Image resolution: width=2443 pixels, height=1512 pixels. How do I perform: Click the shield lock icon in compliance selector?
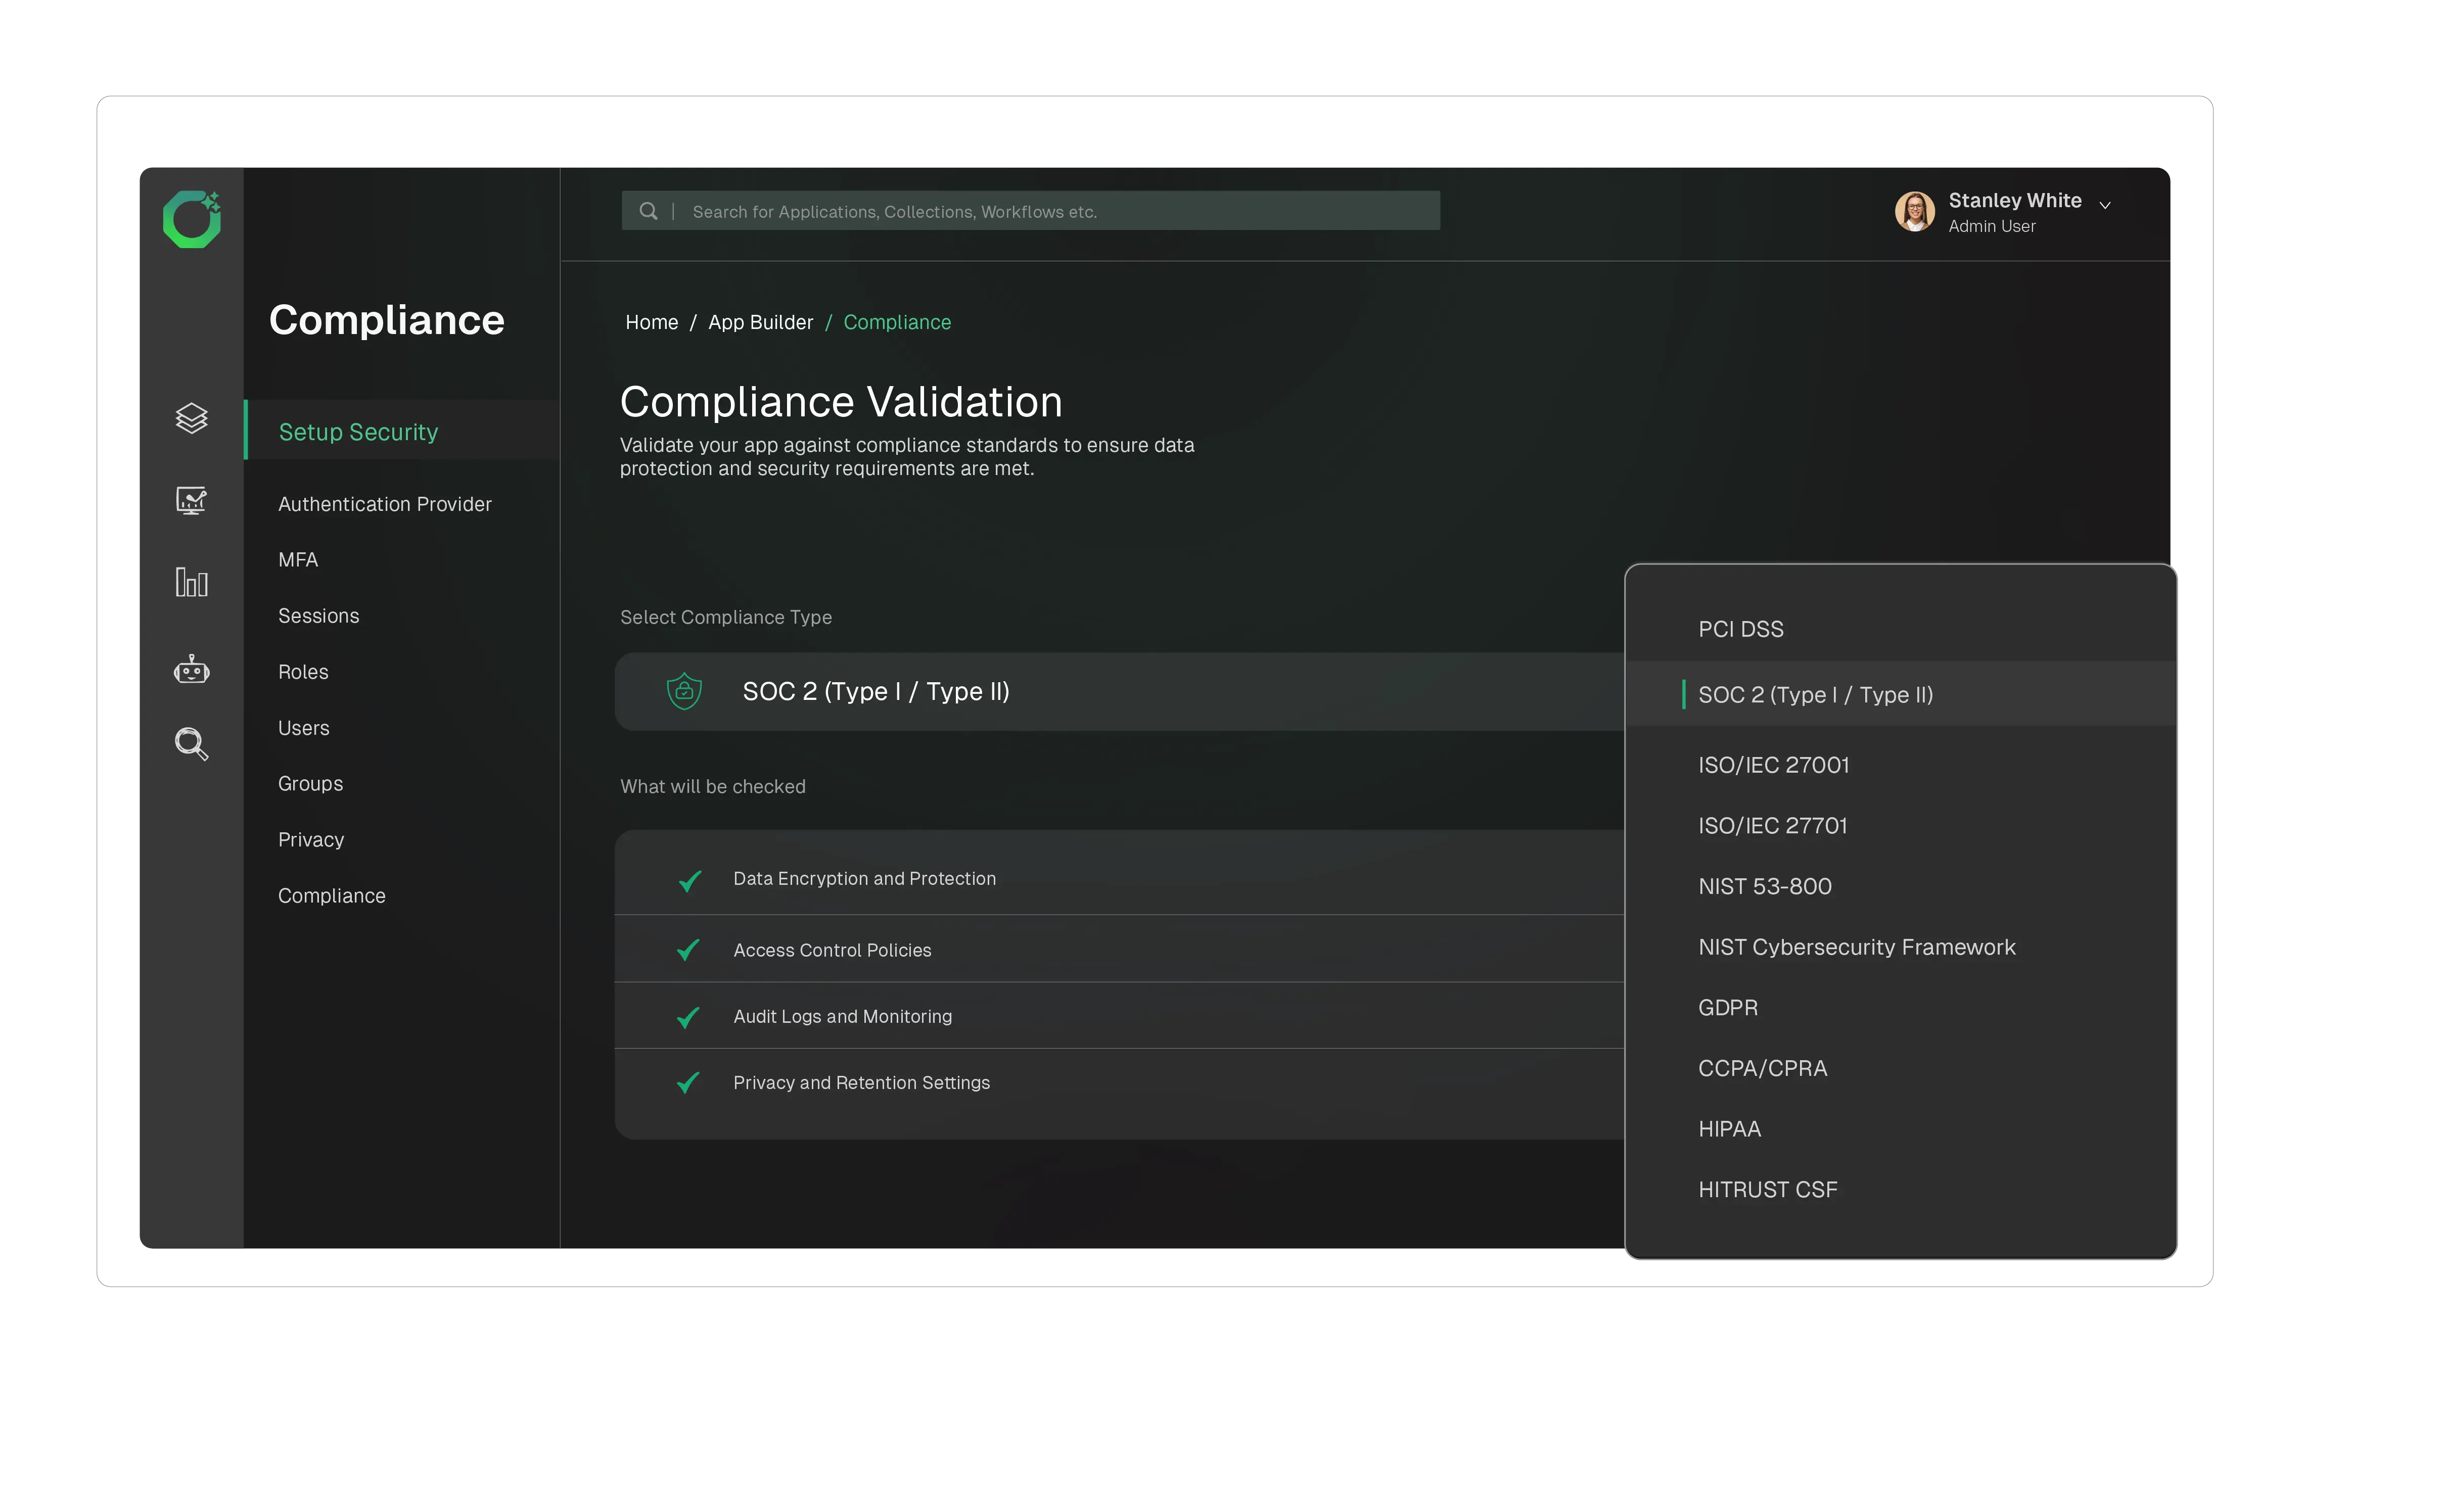click(684, 691)
